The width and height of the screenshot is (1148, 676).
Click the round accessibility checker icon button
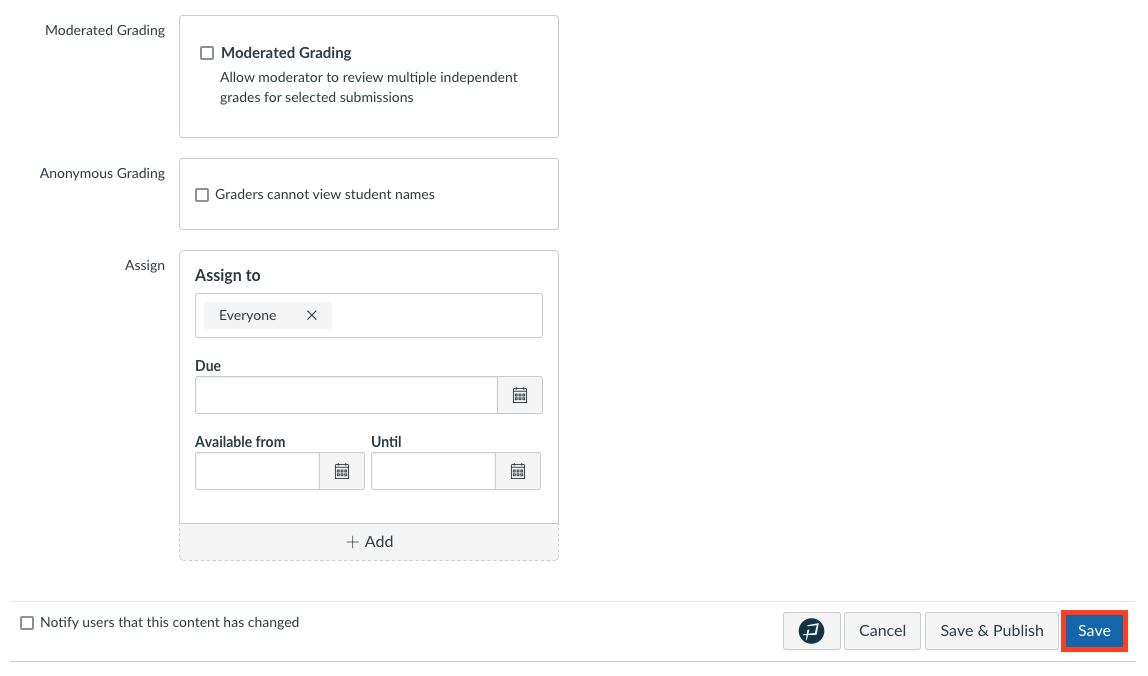tap(812, 631)
